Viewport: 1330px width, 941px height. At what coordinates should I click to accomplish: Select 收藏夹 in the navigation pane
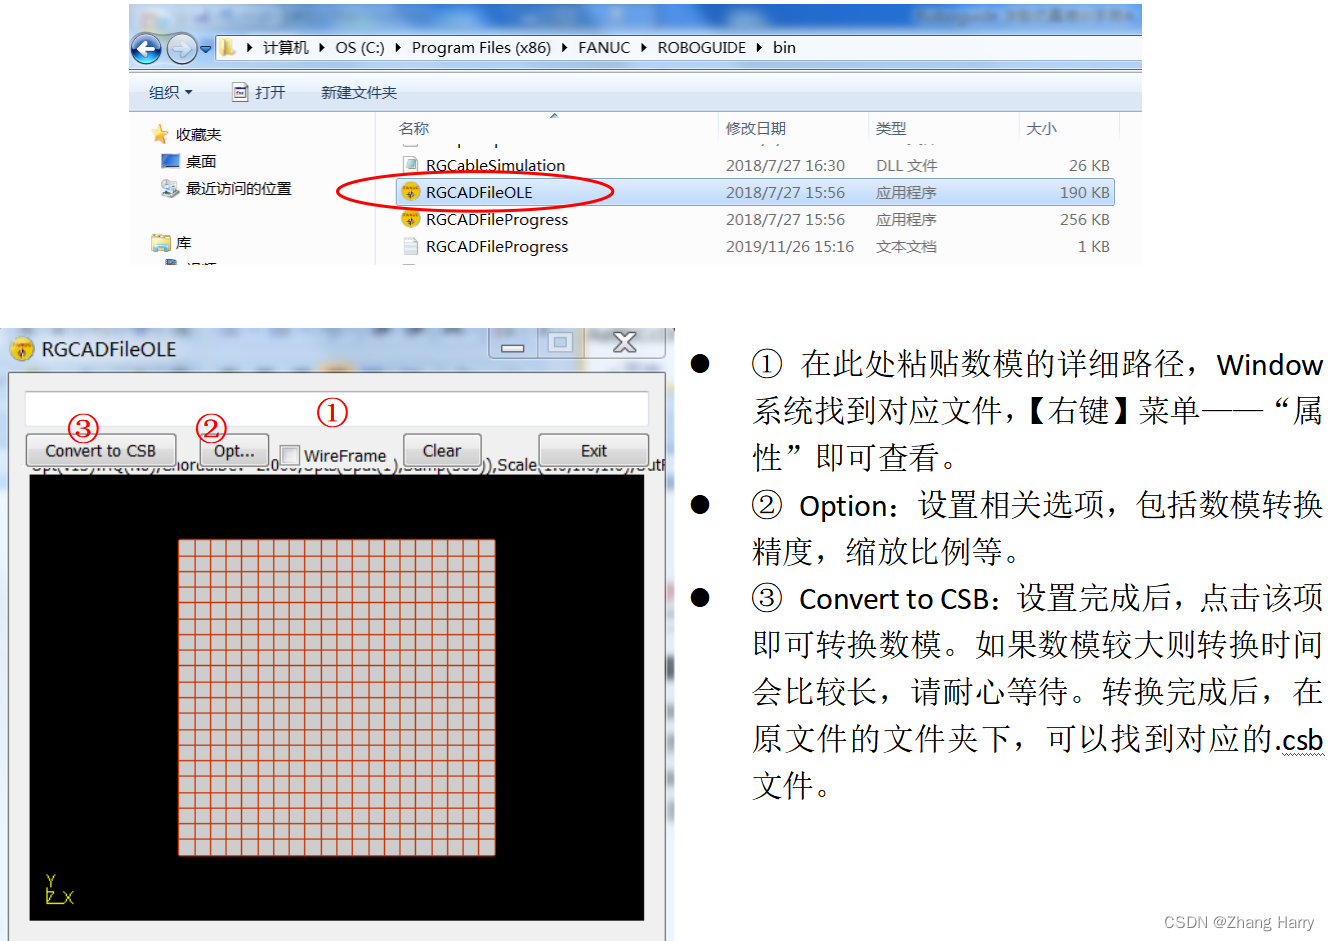click(x=198, y=134)
